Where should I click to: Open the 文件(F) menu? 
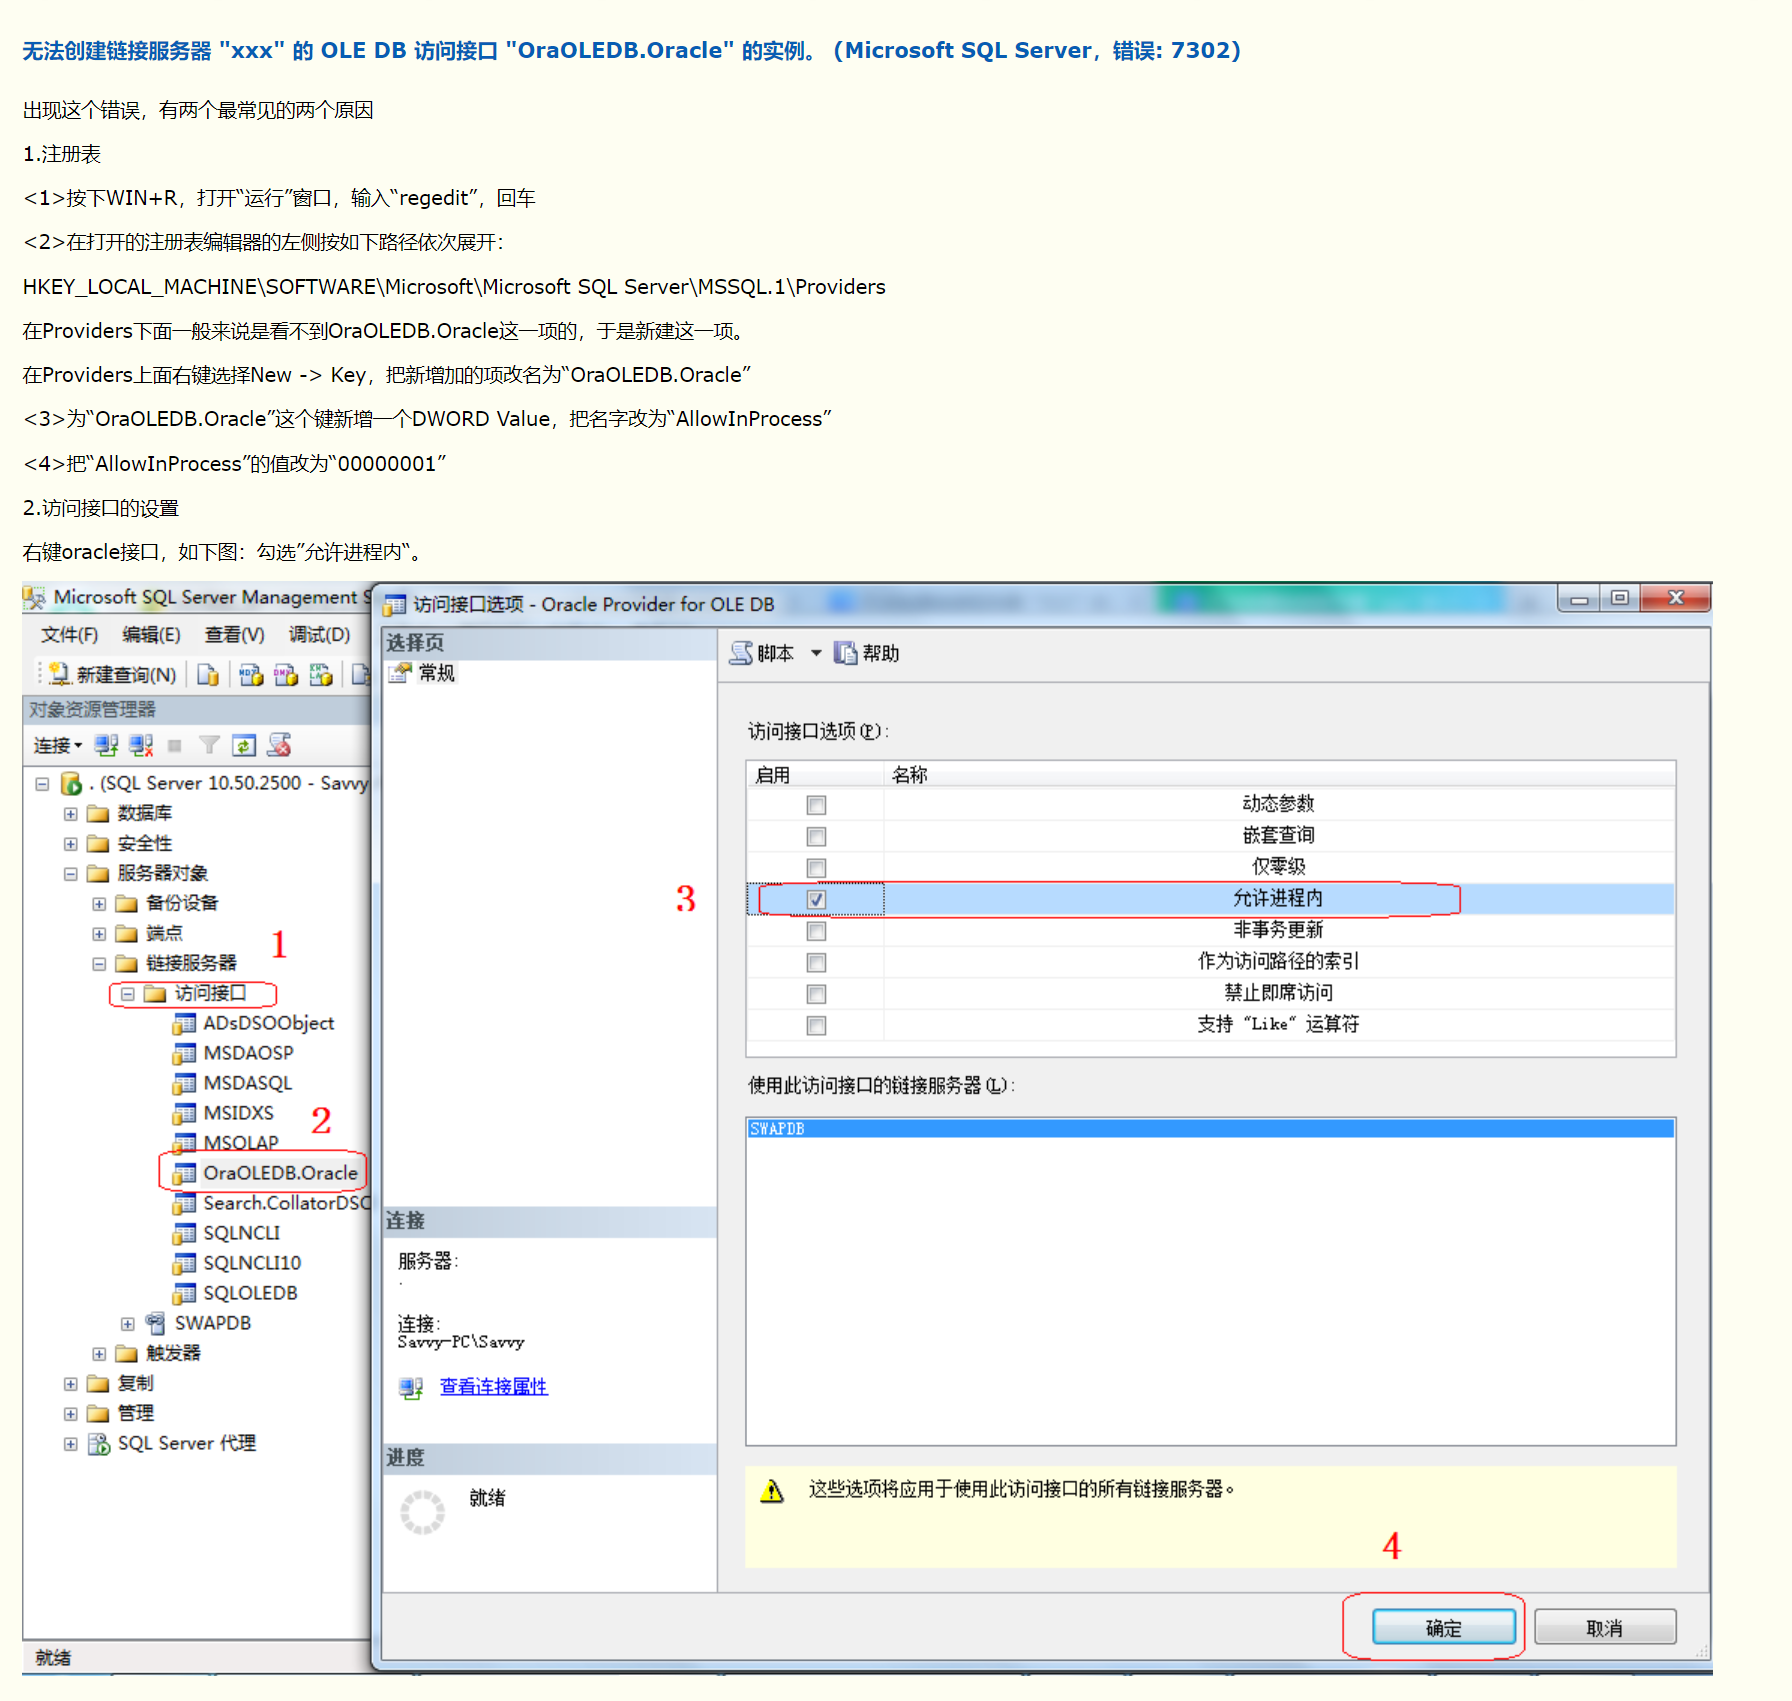point(69,635)
